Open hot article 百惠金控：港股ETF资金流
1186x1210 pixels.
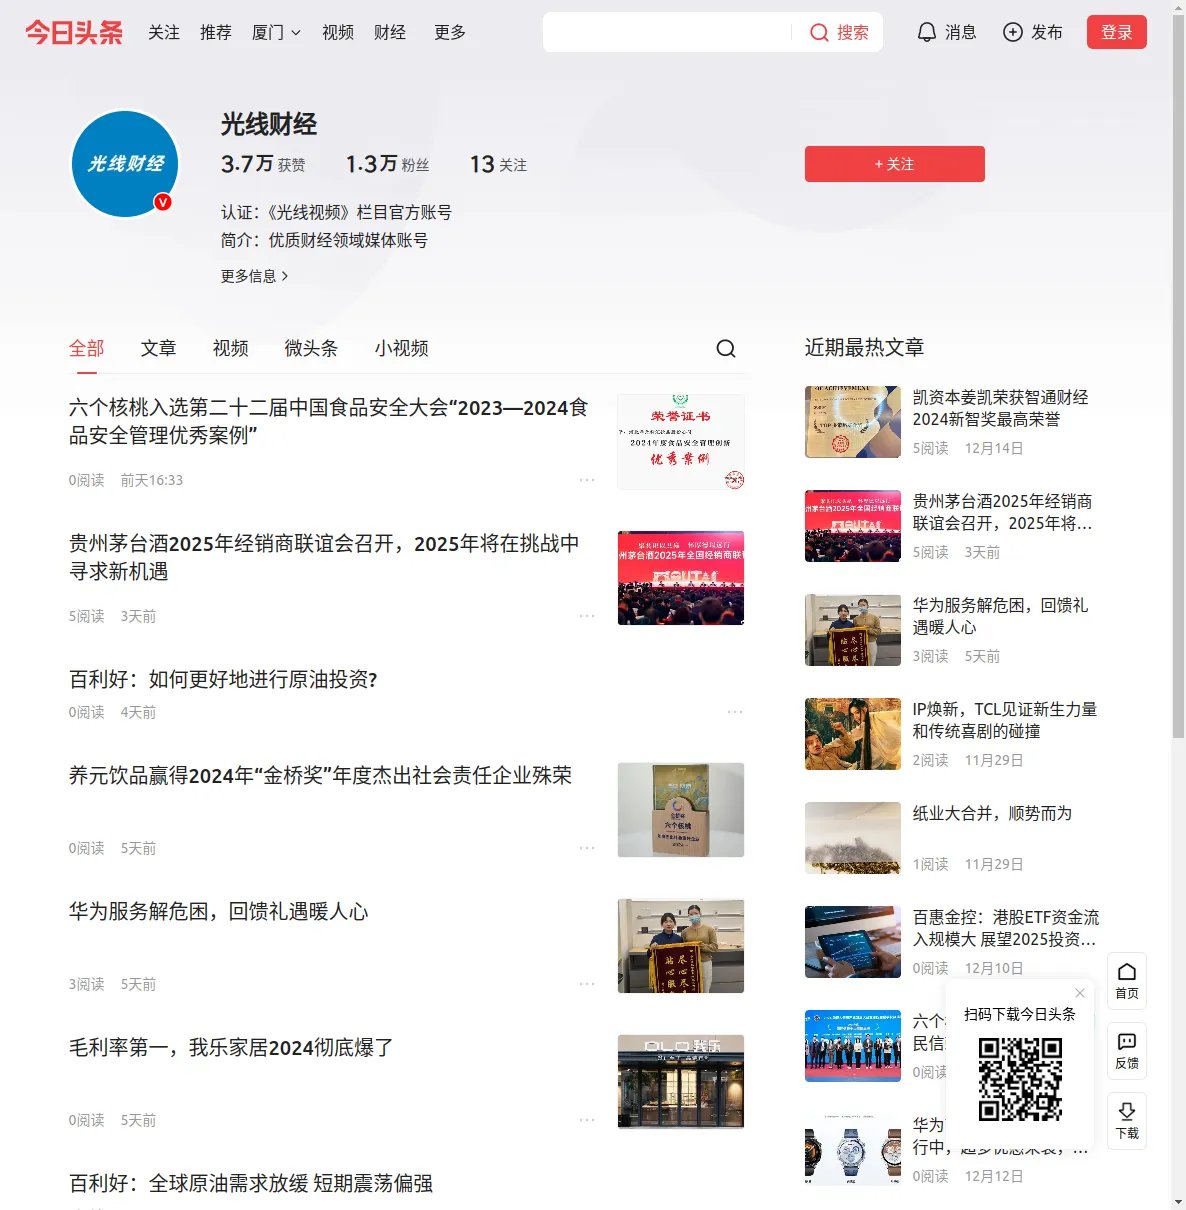point(1006,928)
